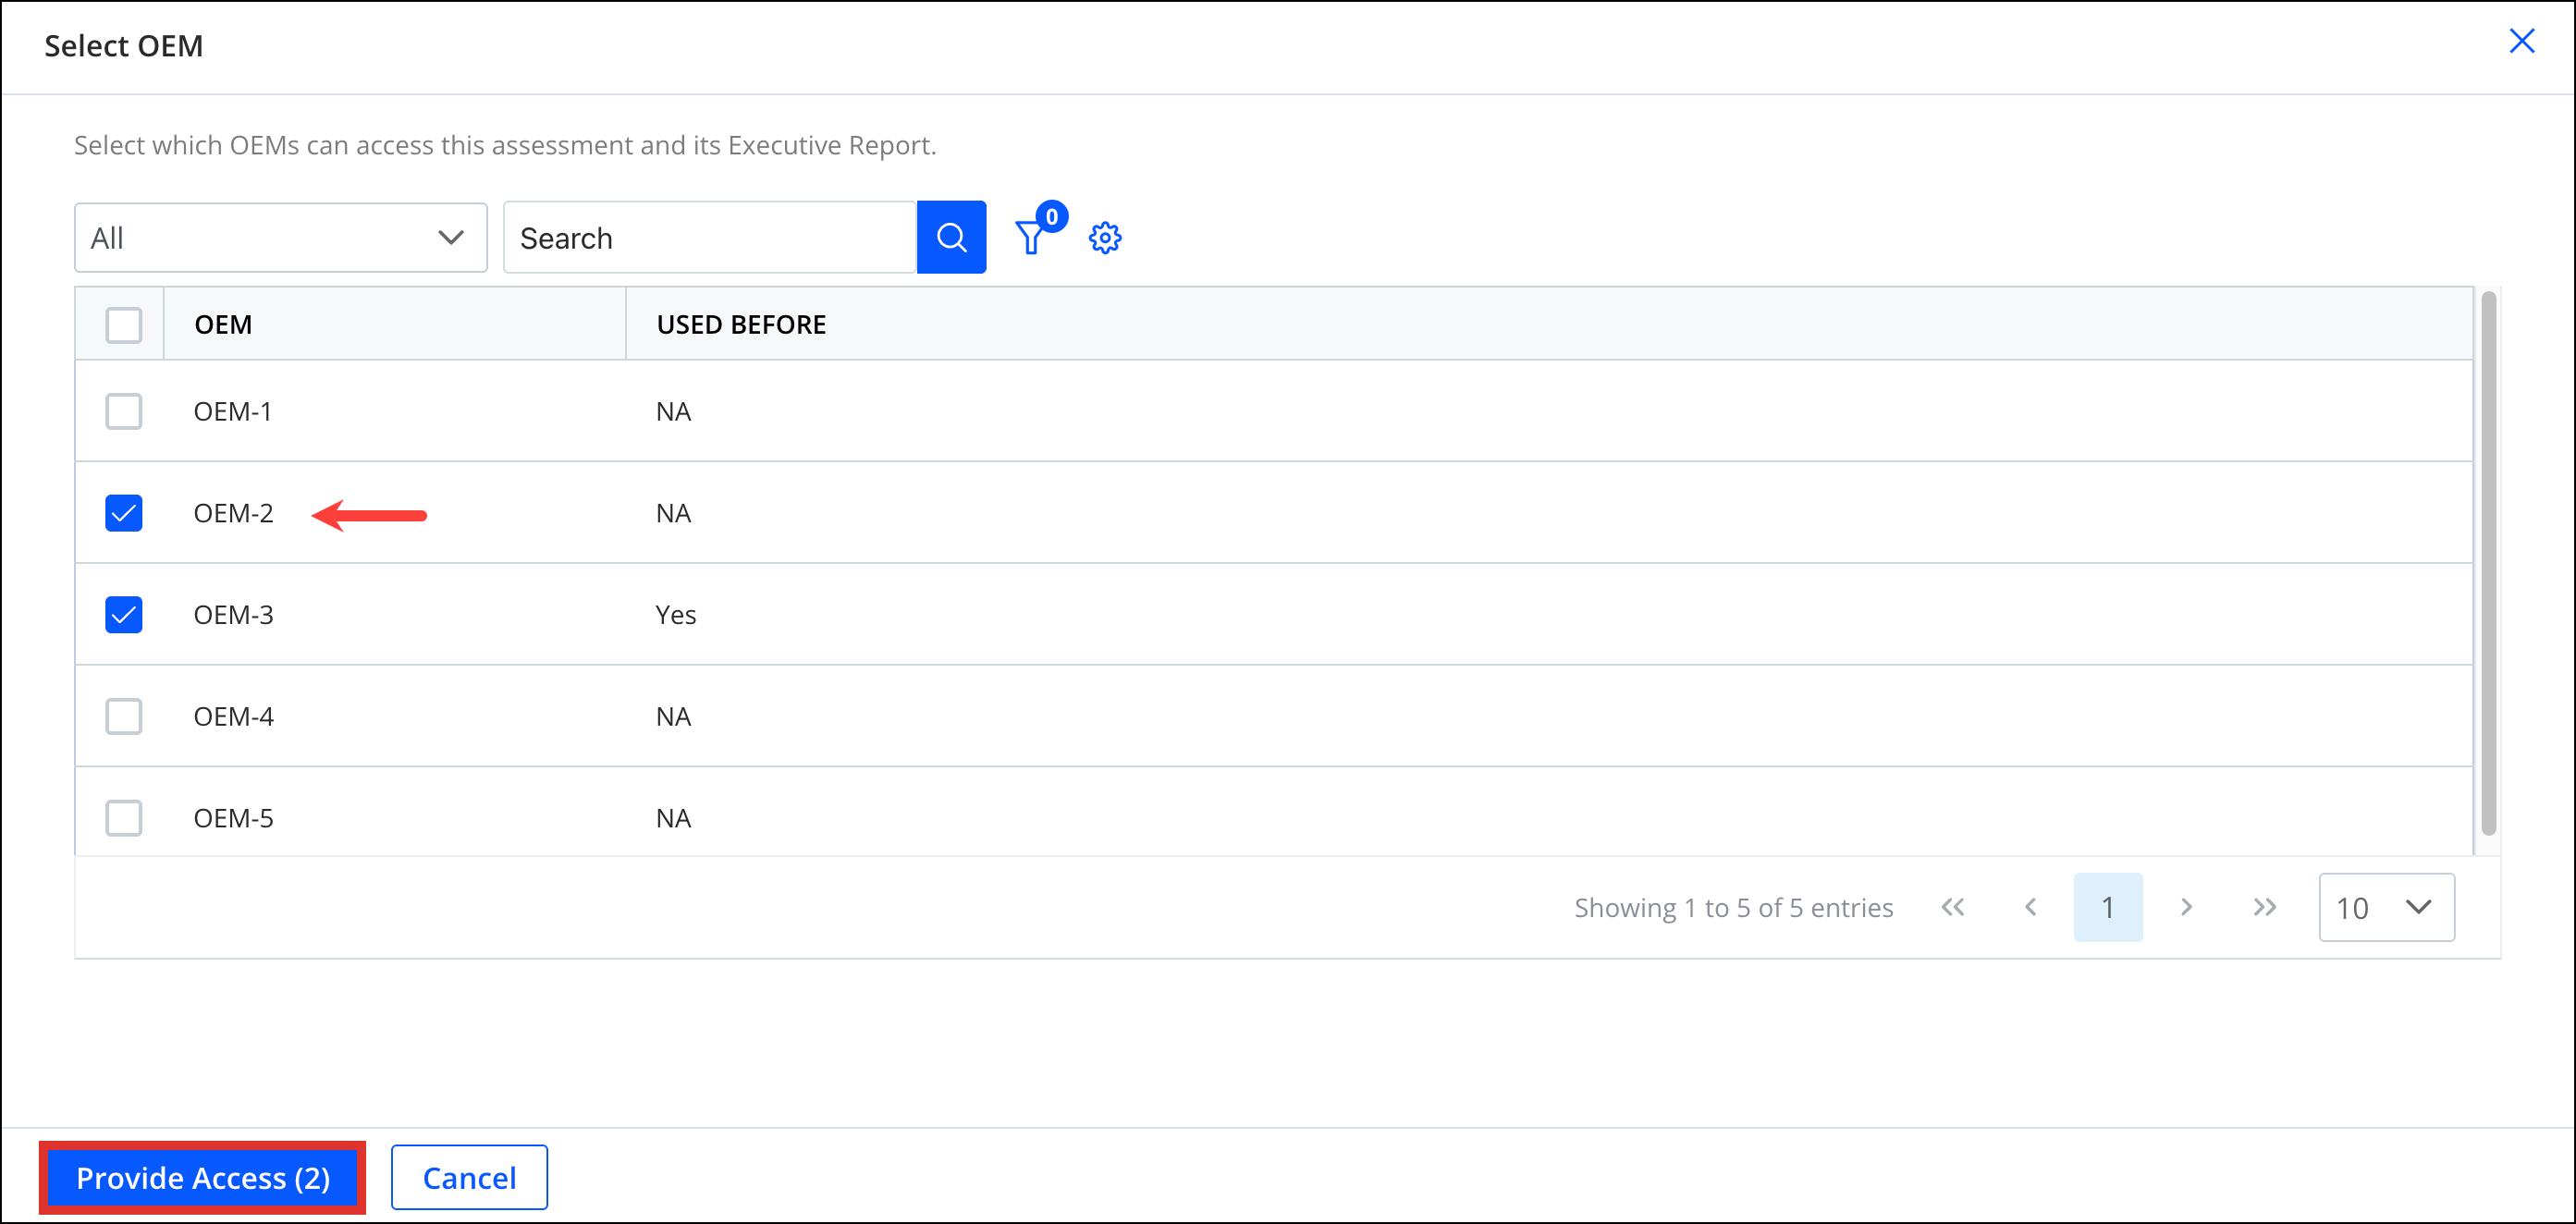
Task: Uncheck the OEM-3 checkbox
Action: click(x=124, y=614)
